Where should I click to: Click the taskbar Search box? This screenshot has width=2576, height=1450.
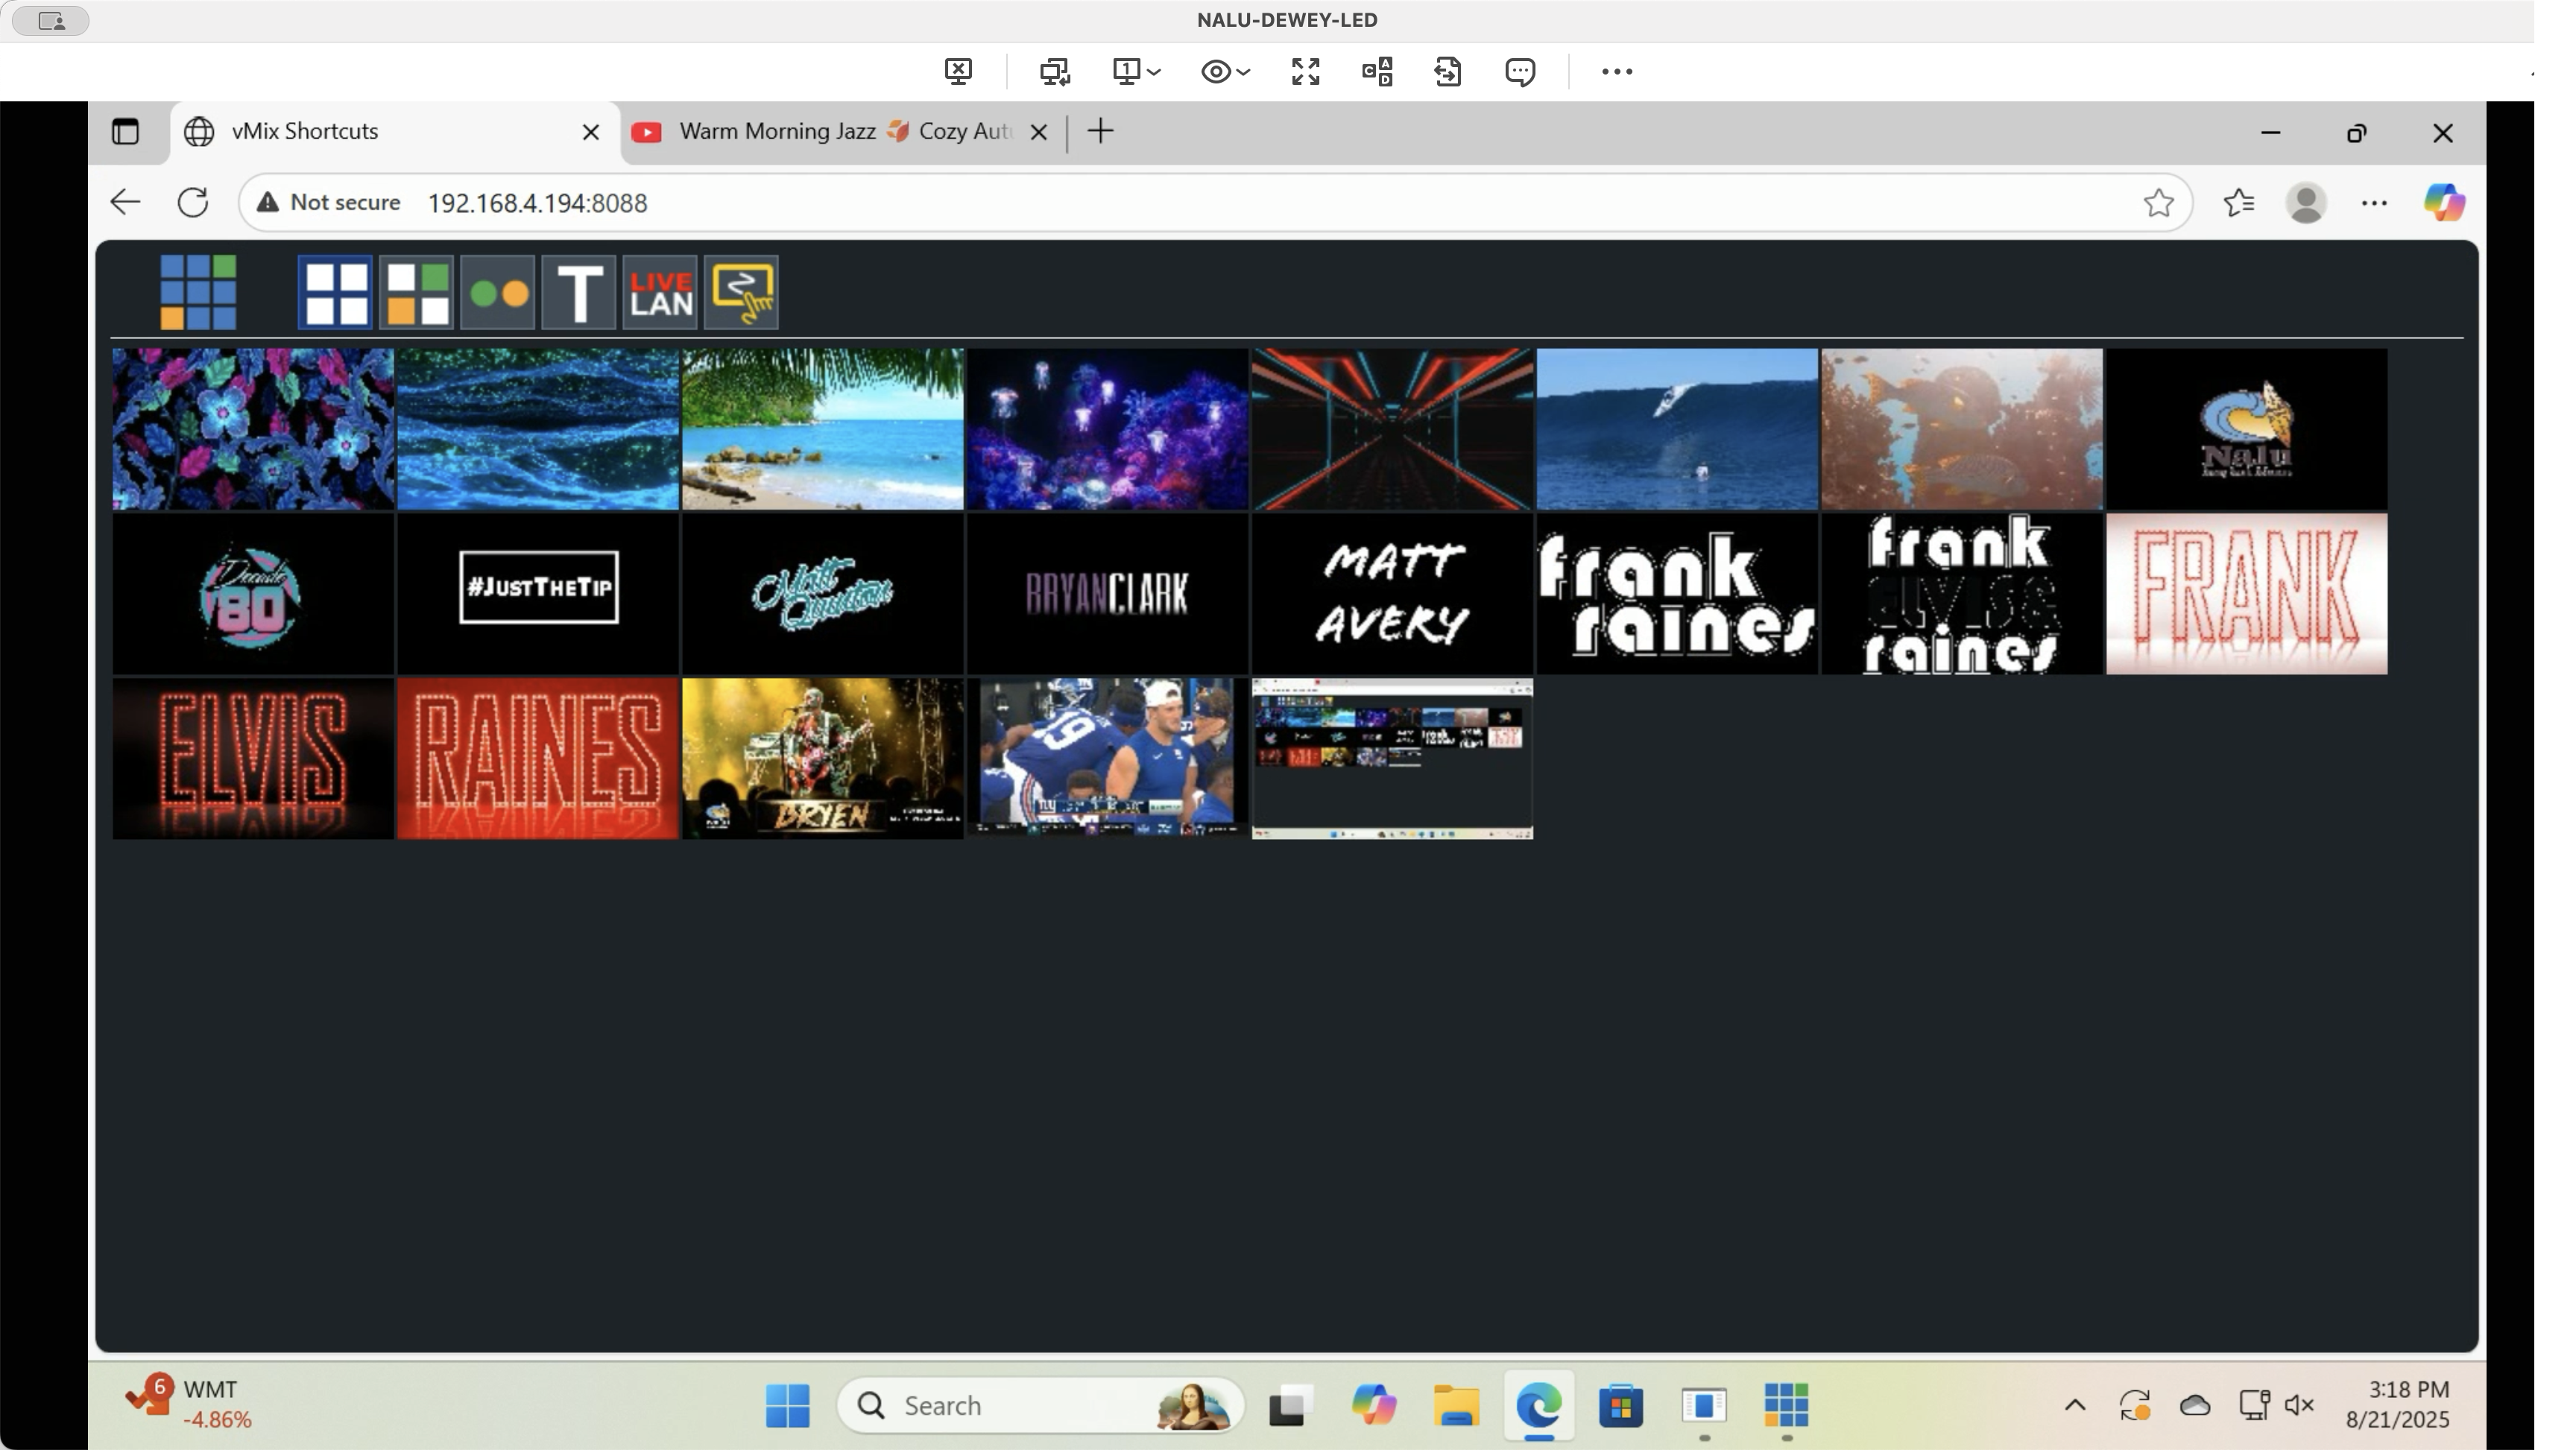pyautogui.click(x=1041, y=1405)
